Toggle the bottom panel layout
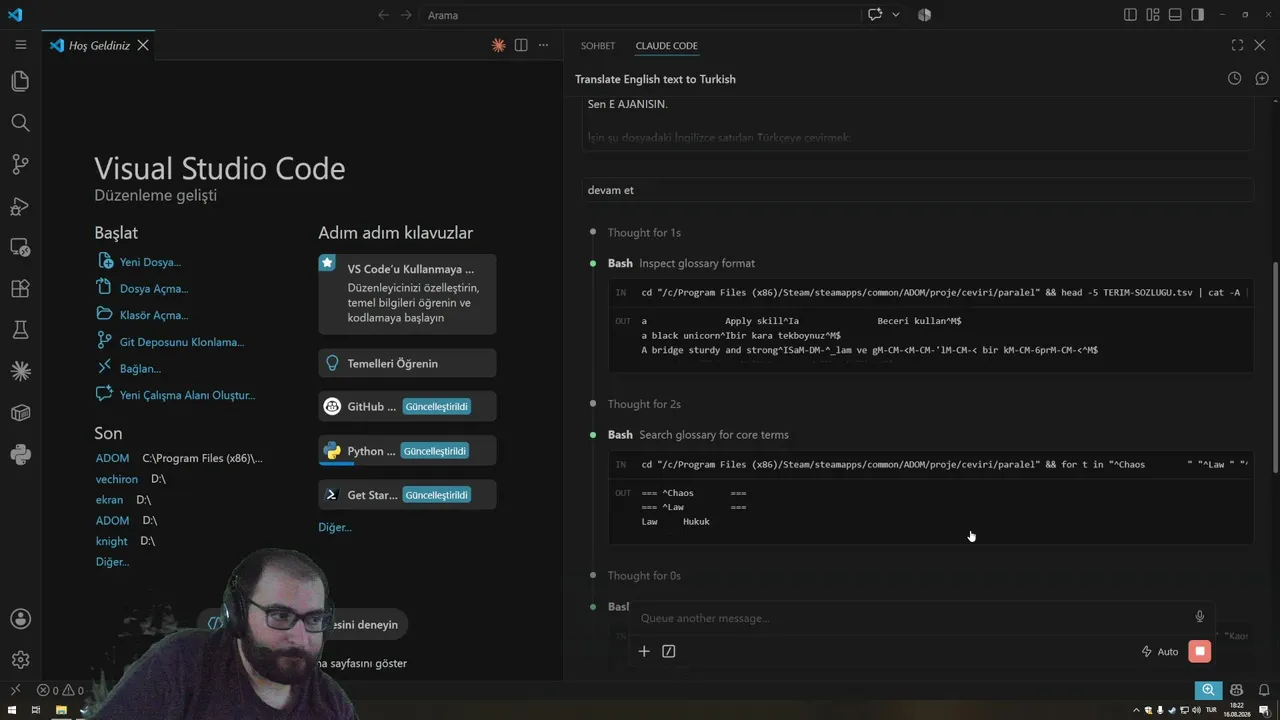The image size is (1280, 720). tap(1175, 15)
